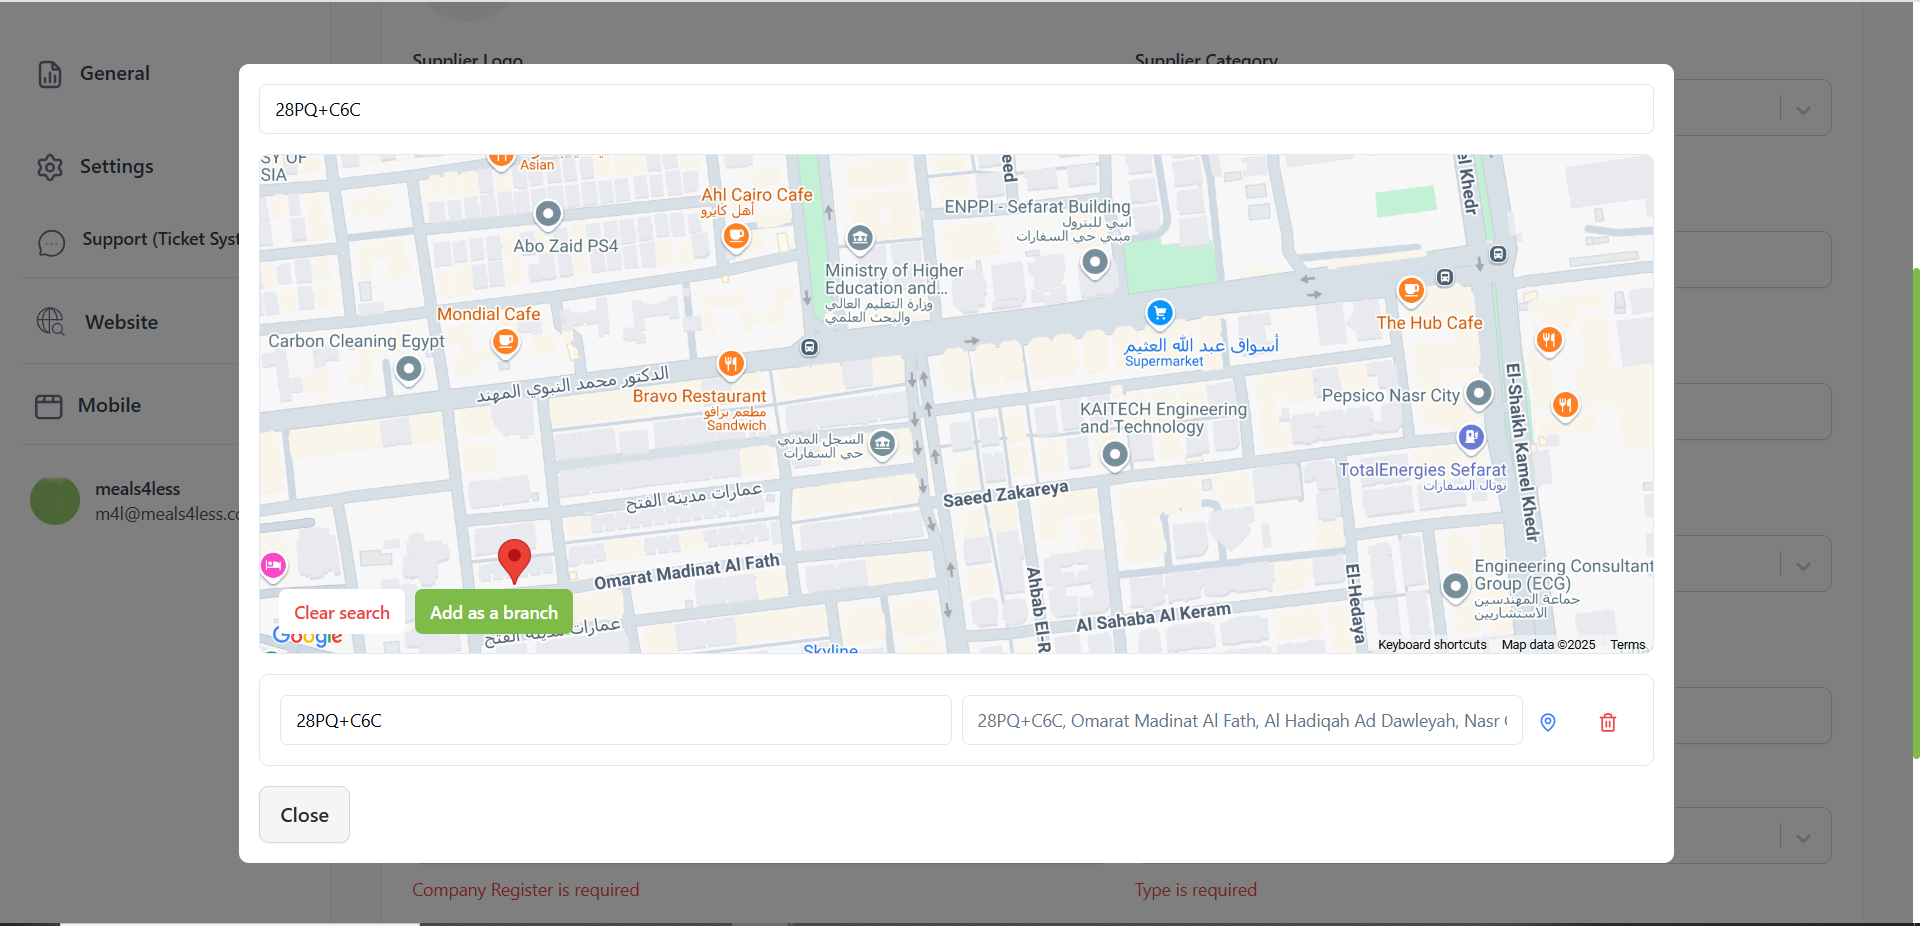The height and width of the screenshot is (926, 1920).
Task: Click the Bravo Restaurant fork-knife marker
Action: (x=731, y=364)
